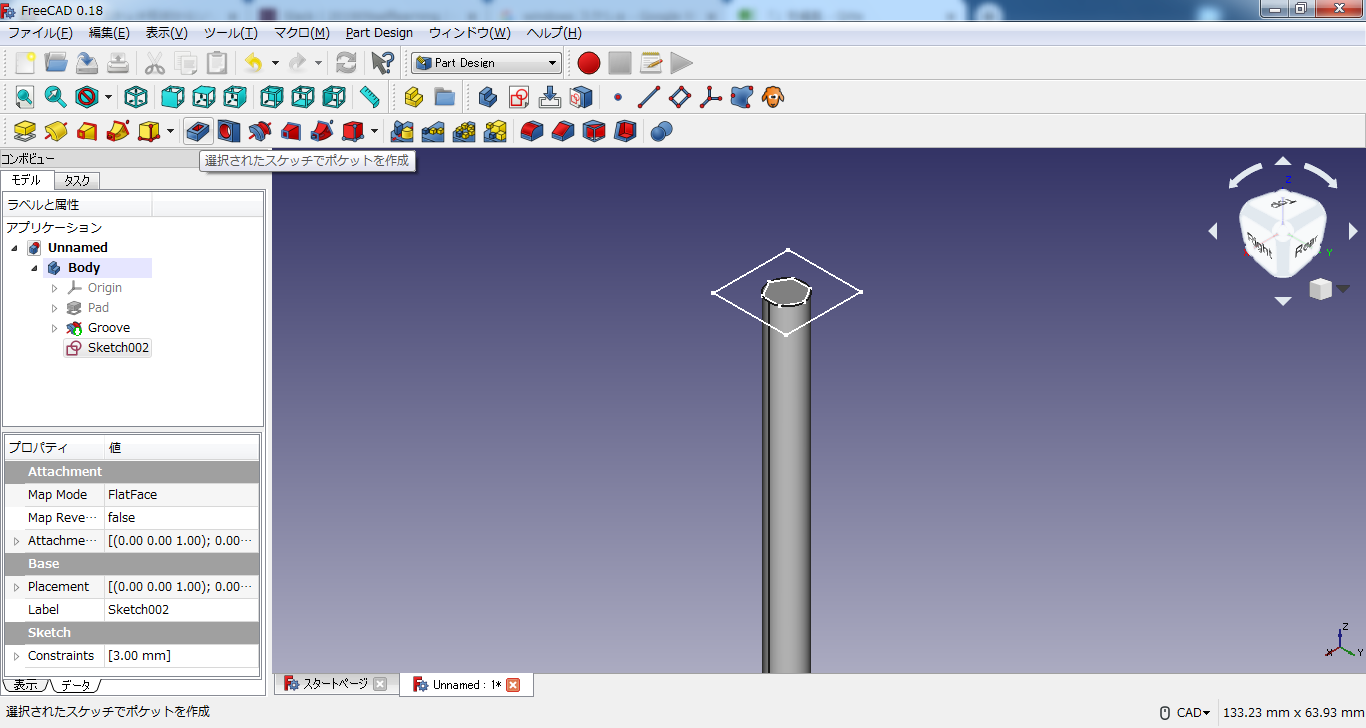Create a datum plane icon

pyautogui.click(x=680, y=97)
